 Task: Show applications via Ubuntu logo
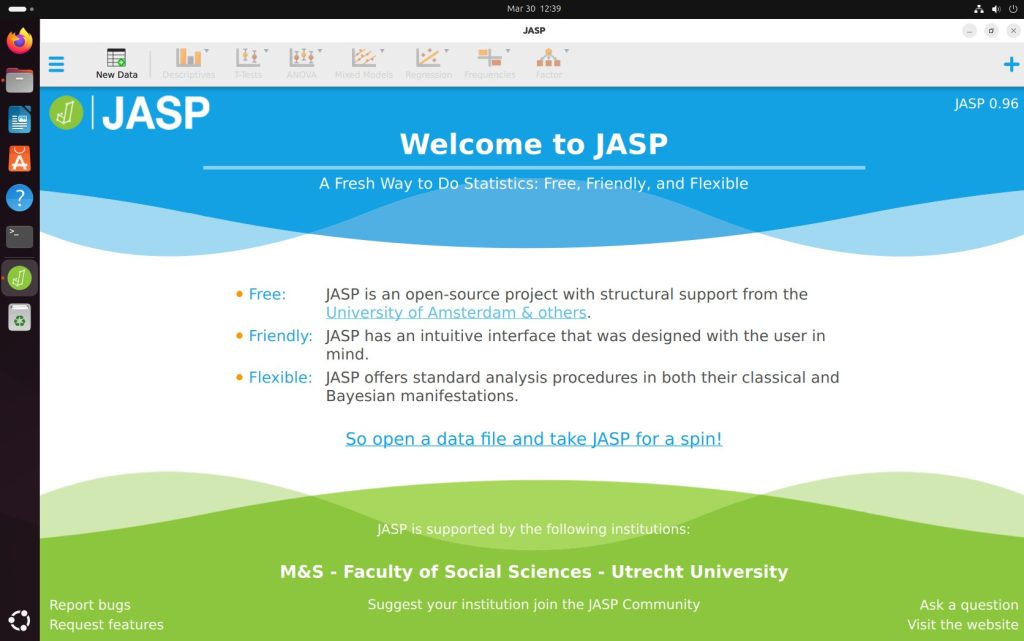pos(20,620)
